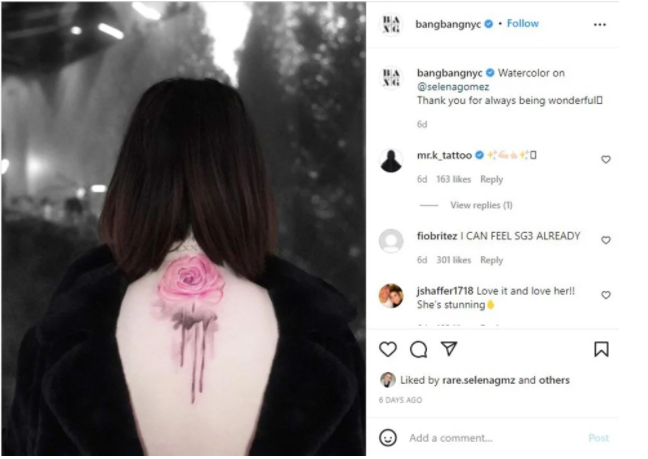Like fiobritez's comment
The image size is (648, 459).
[x=605, y=240]
